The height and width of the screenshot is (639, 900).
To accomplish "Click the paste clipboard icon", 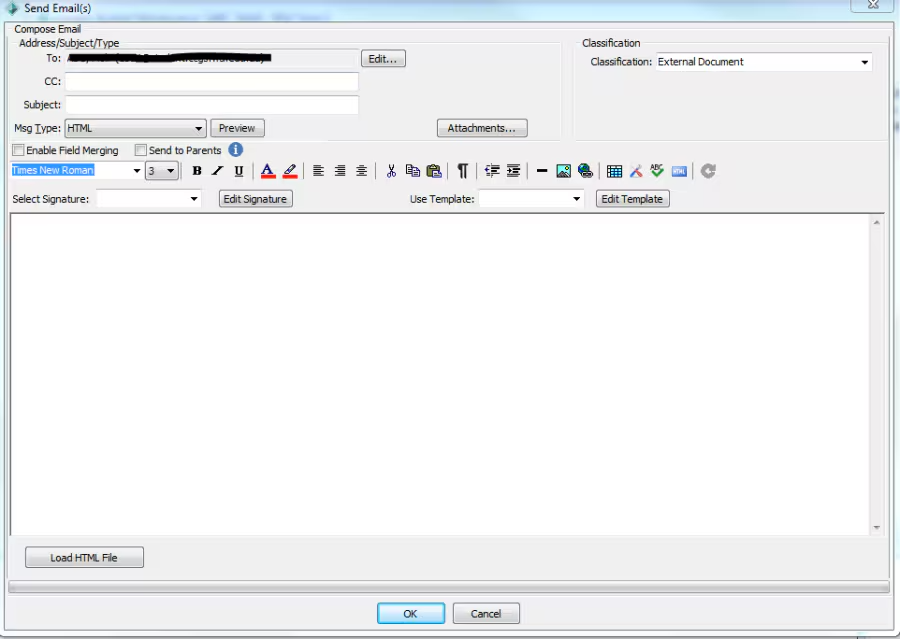I will pyautogui.click(x=435, y=171).
